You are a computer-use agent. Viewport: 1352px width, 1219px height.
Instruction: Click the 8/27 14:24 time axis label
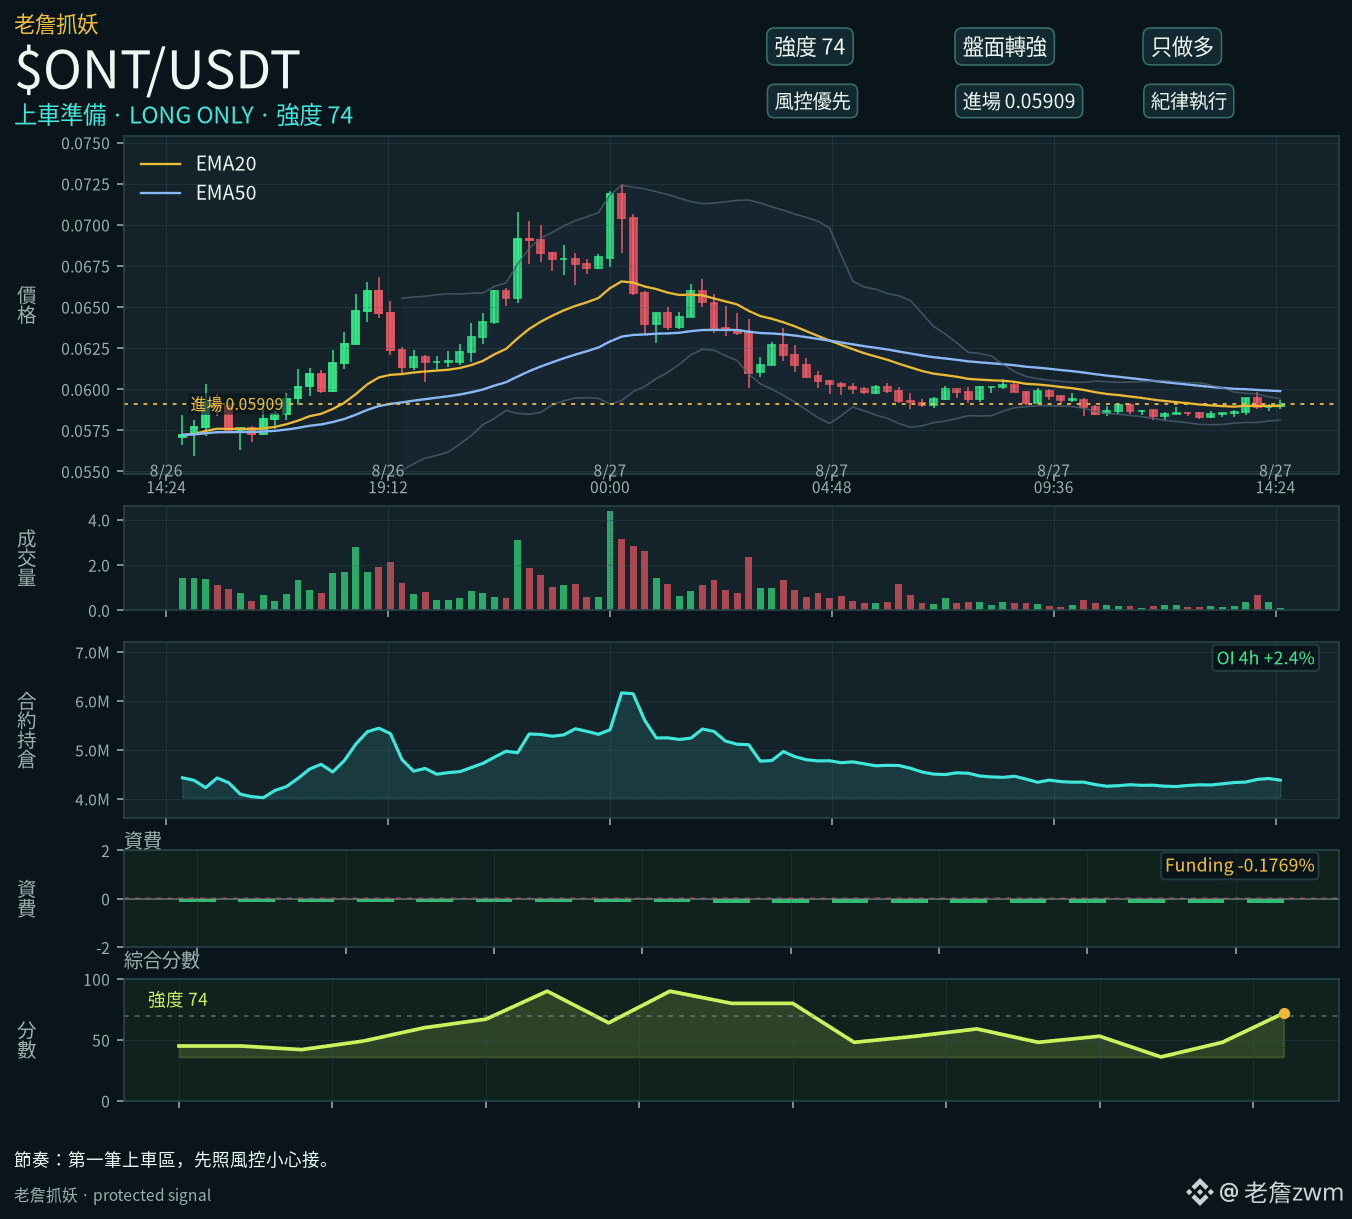click(1275, 479)
